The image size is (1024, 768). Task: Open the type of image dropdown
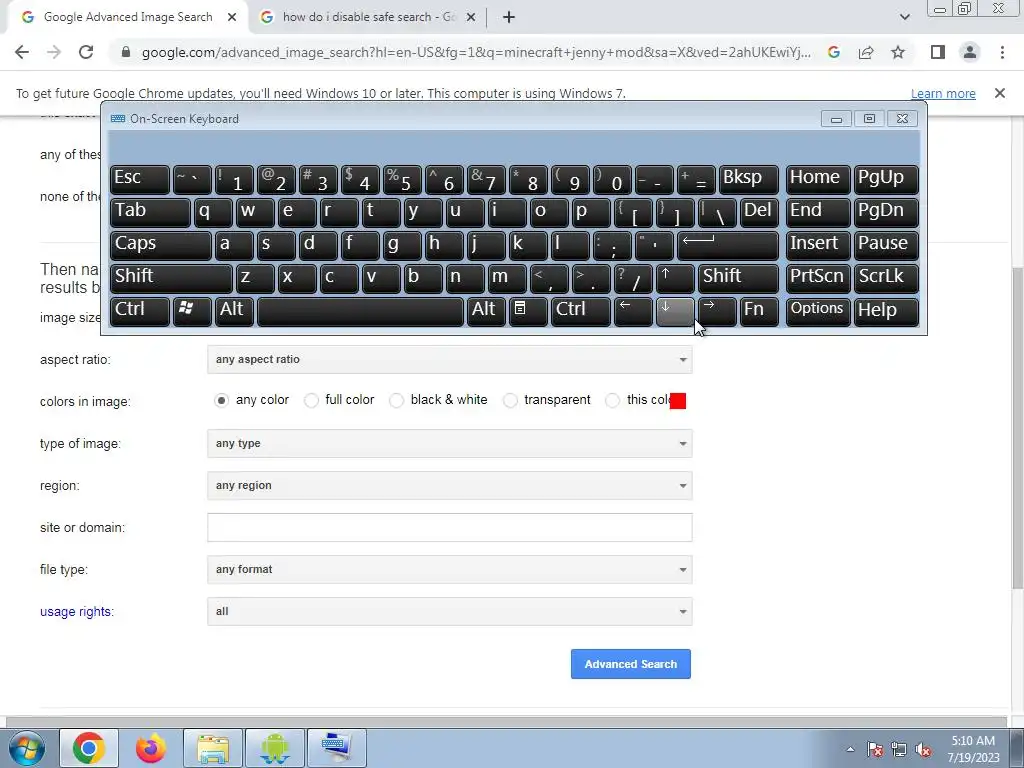coord(449,443)
